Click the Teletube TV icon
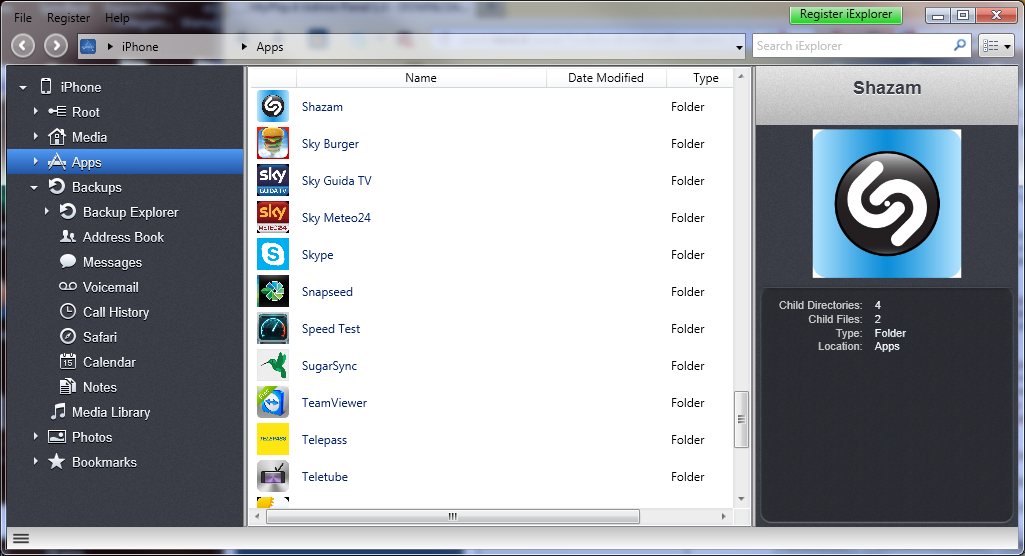The image size is (1025, 556). coord(273,476)
